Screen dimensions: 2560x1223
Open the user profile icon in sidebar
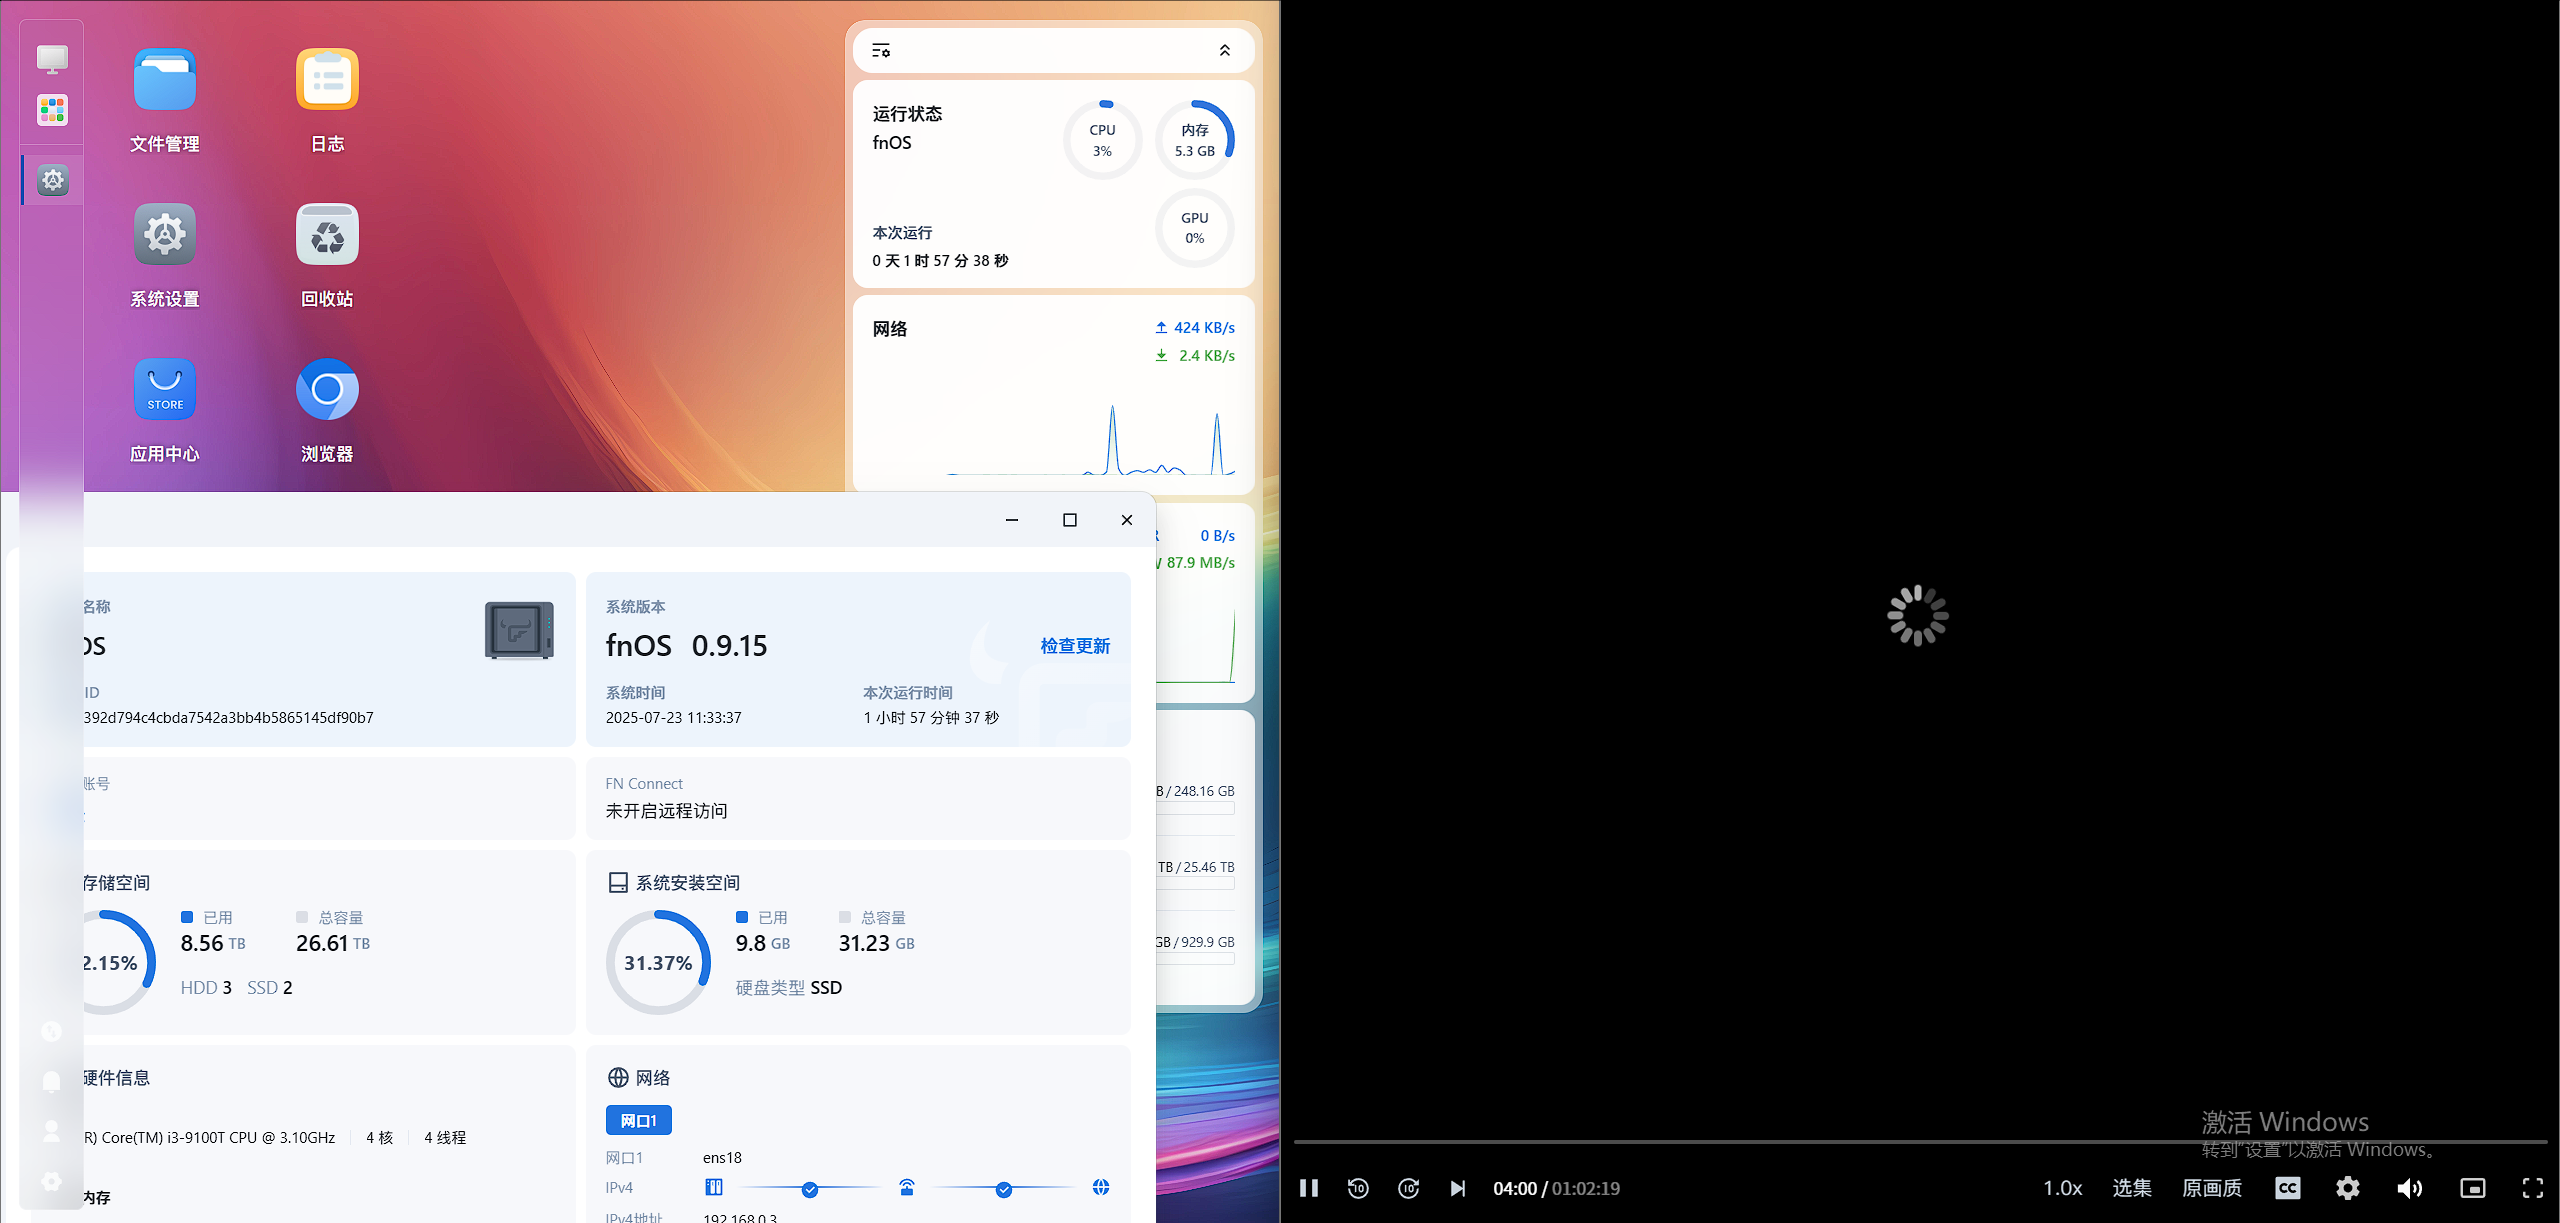click(x=52, y=1131)
